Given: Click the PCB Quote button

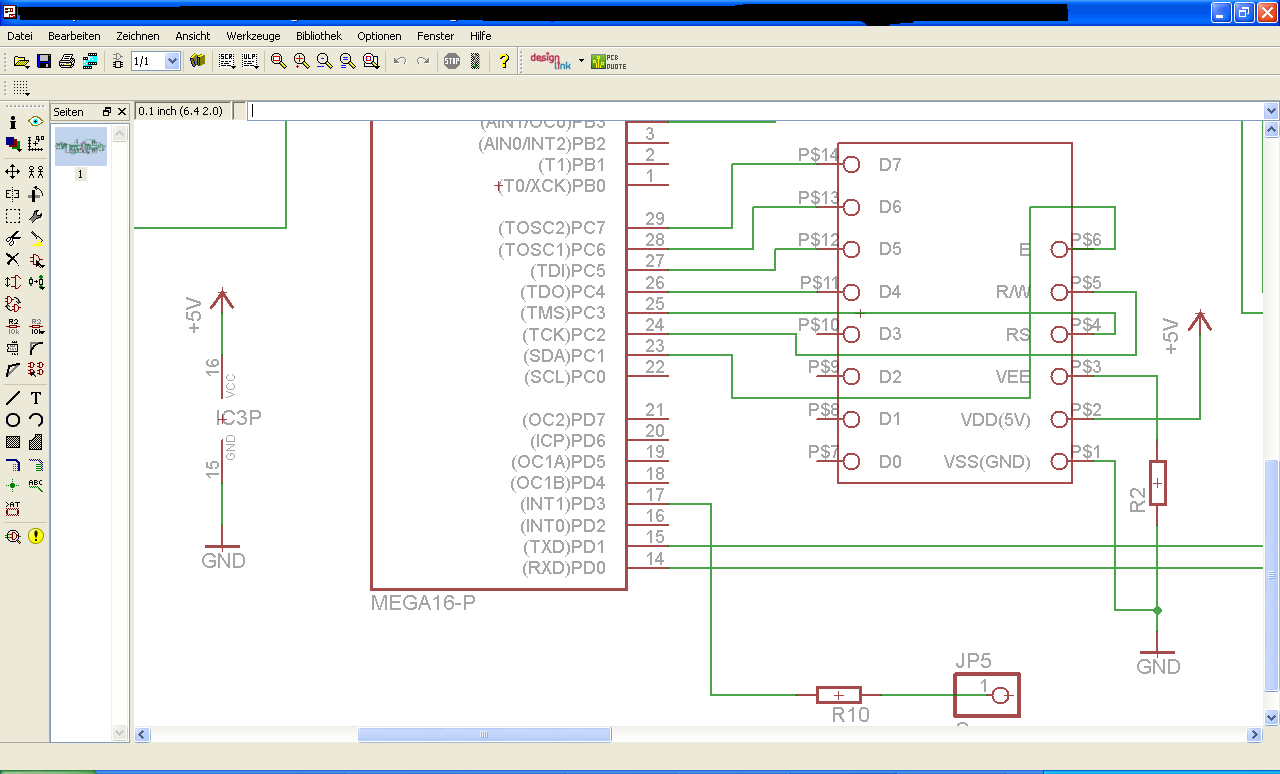Looking at the screenshot, I should [x=608, y=61].
